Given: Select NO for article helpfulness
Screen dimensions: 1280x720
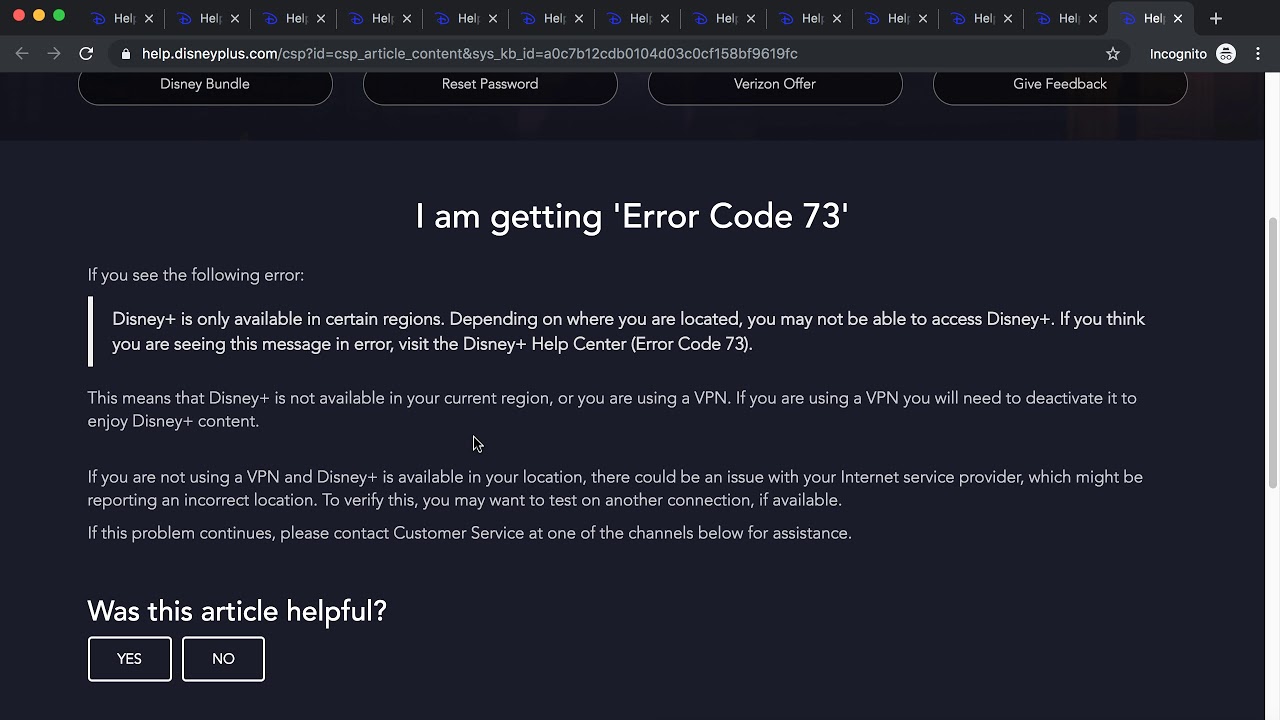Looking at the screenshot, I should (x=222, y=658).
